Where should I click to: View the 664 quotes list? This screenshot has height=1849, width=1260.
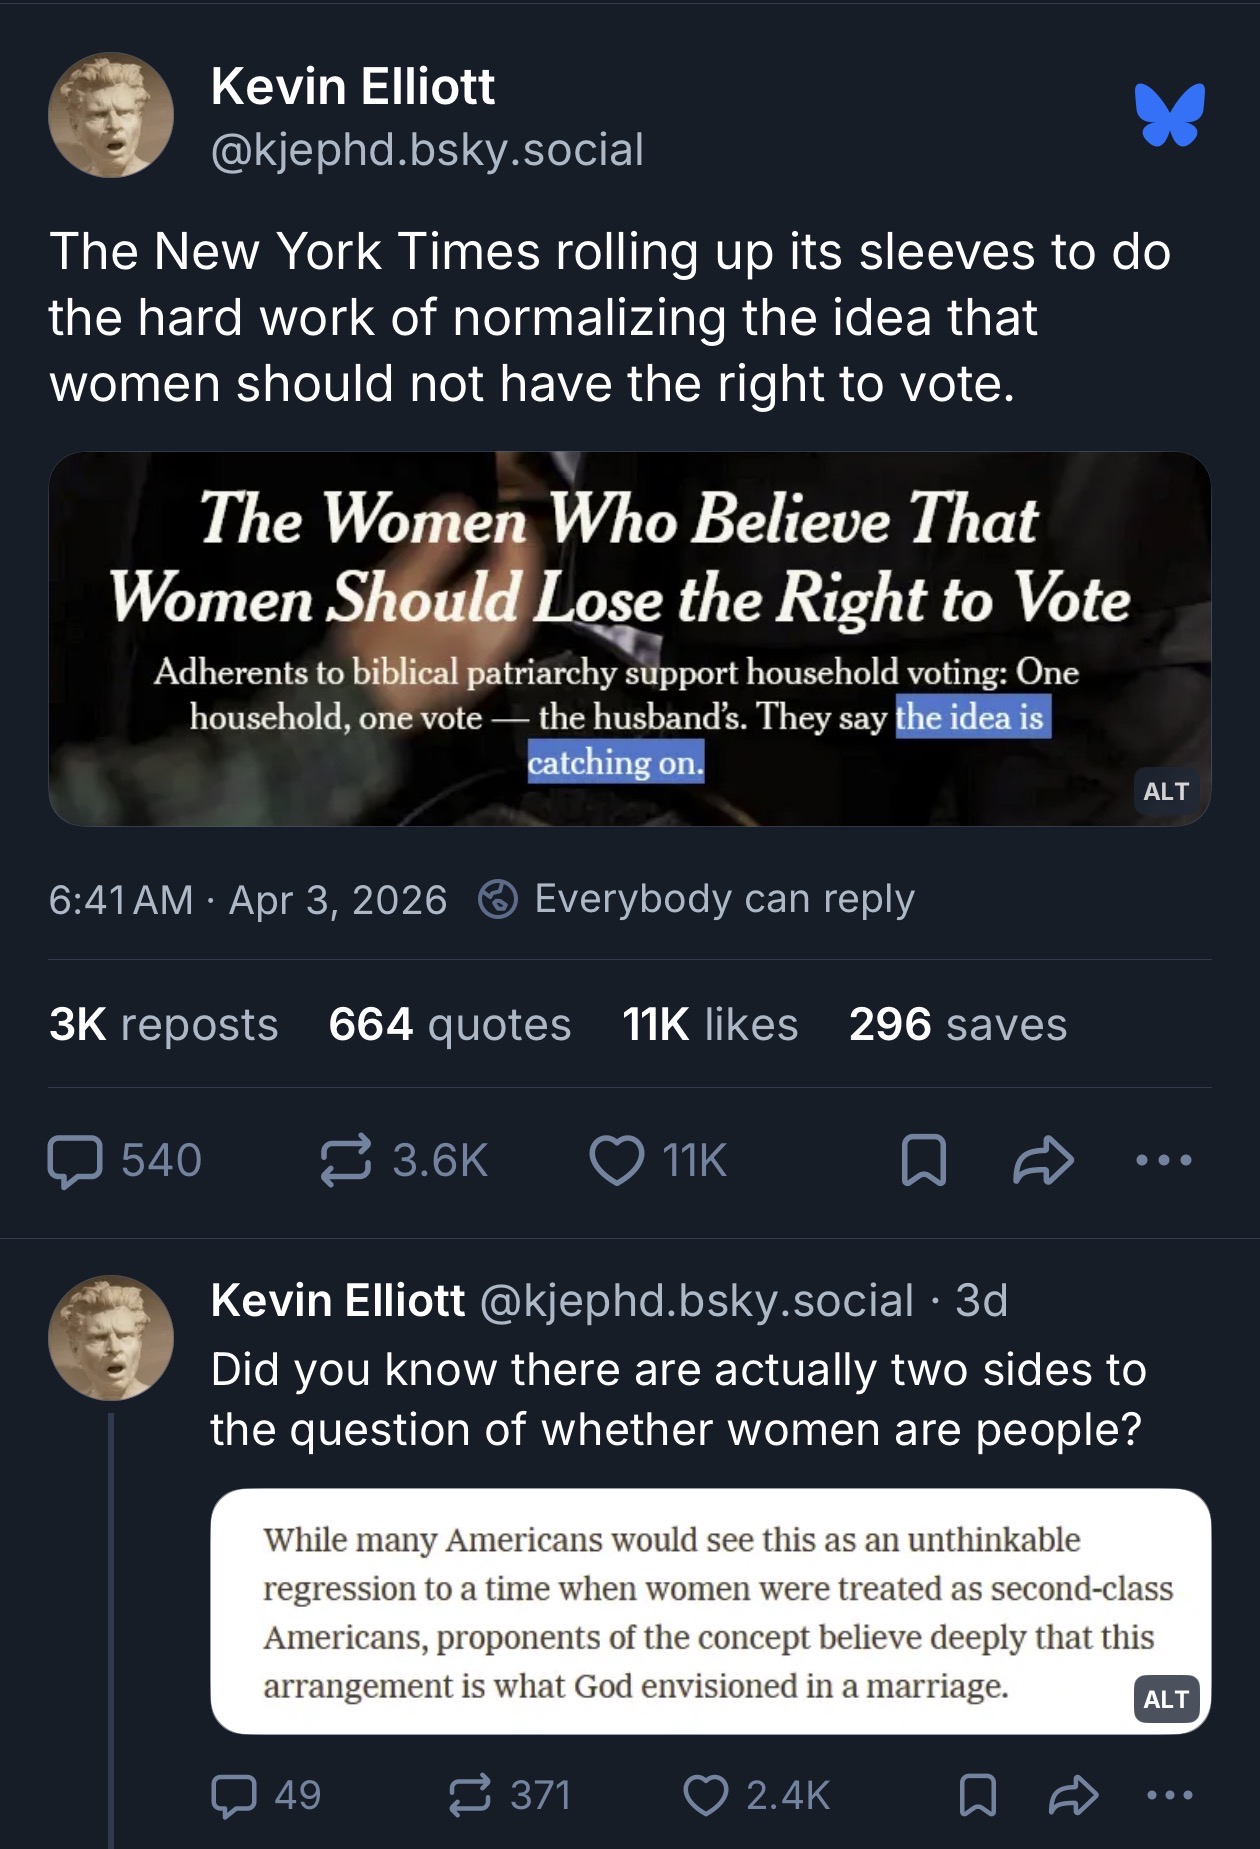coord(449,1025)
